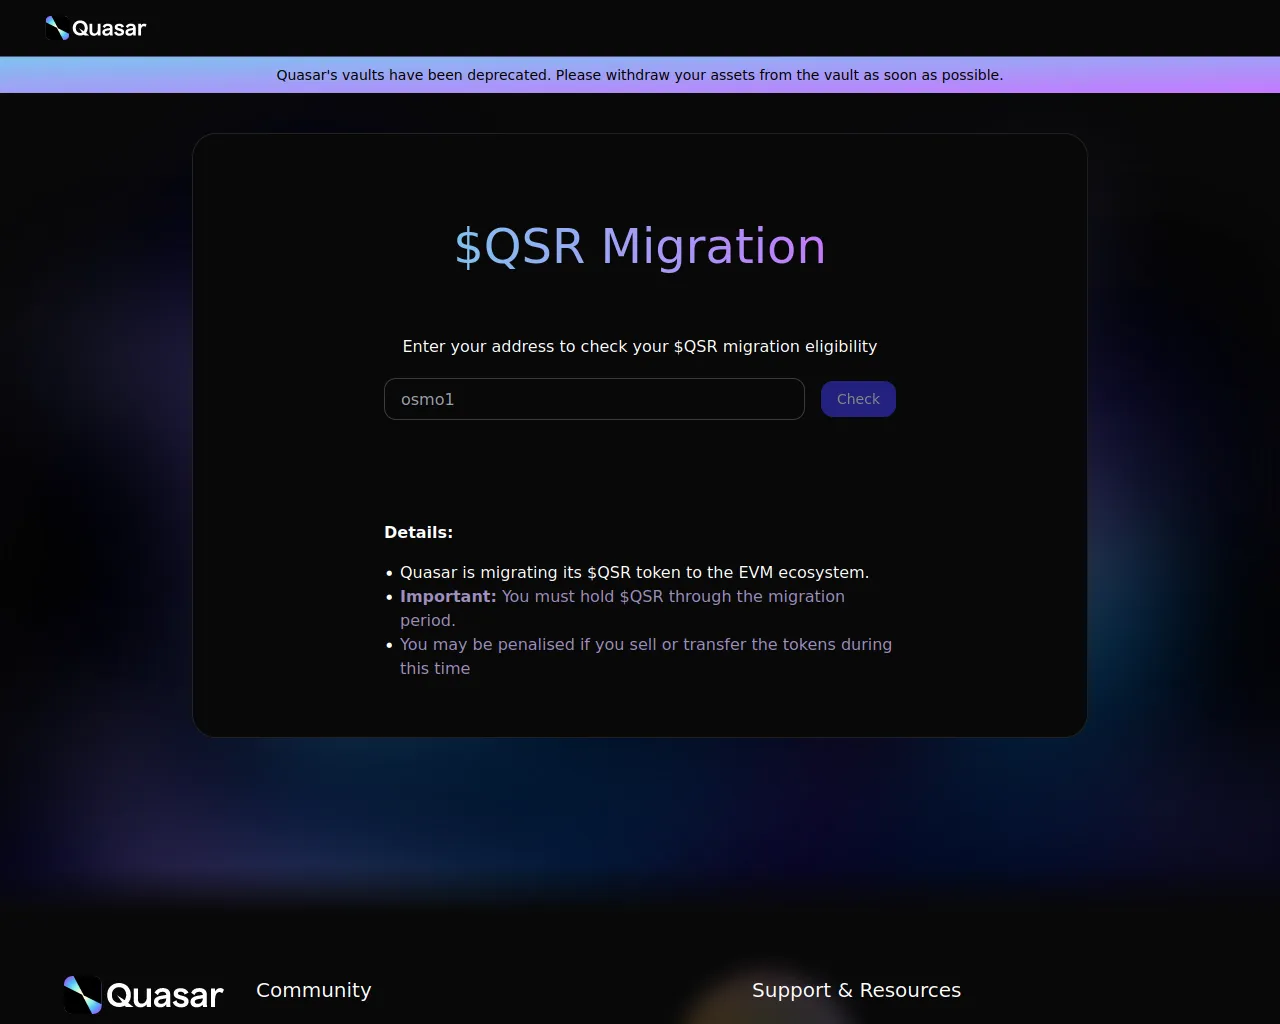Click the 'Enter your address' instruction text
Viewport: 1280px width, 1024px height.
coord(640,346)
